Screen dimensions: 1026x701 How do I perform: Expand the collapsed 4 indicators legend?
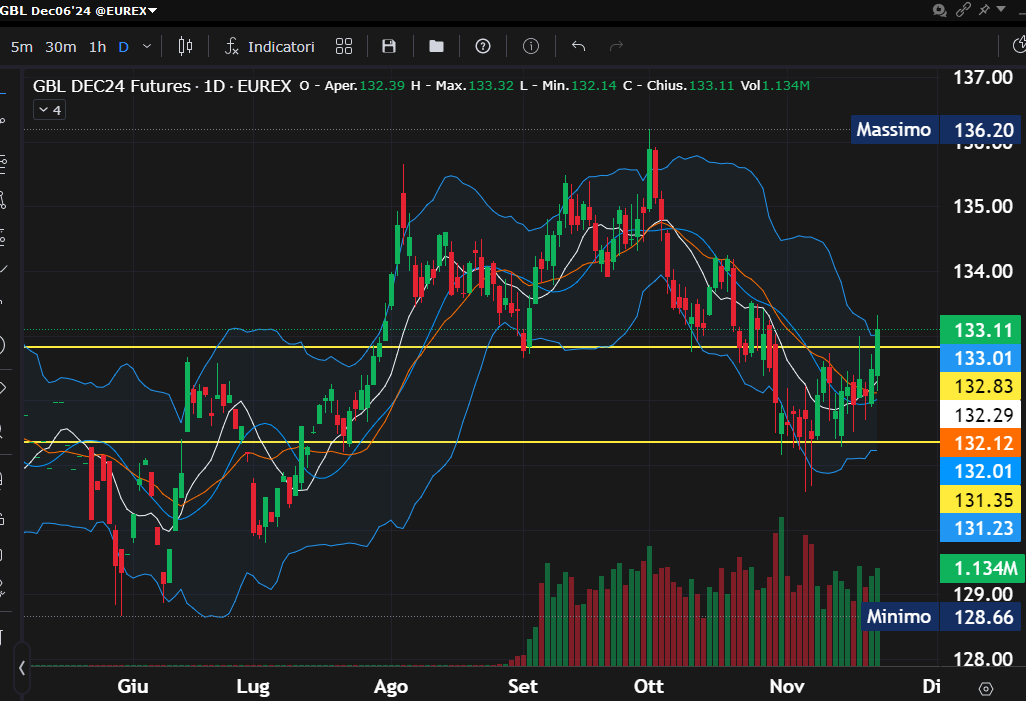50,110
